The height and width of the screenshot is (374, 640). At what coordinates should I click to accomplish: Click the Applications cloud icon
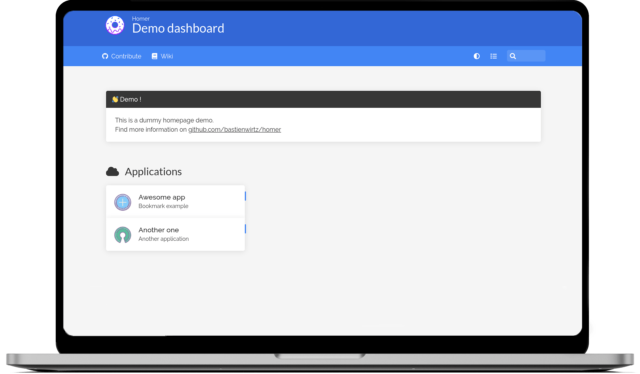point(112,171)
